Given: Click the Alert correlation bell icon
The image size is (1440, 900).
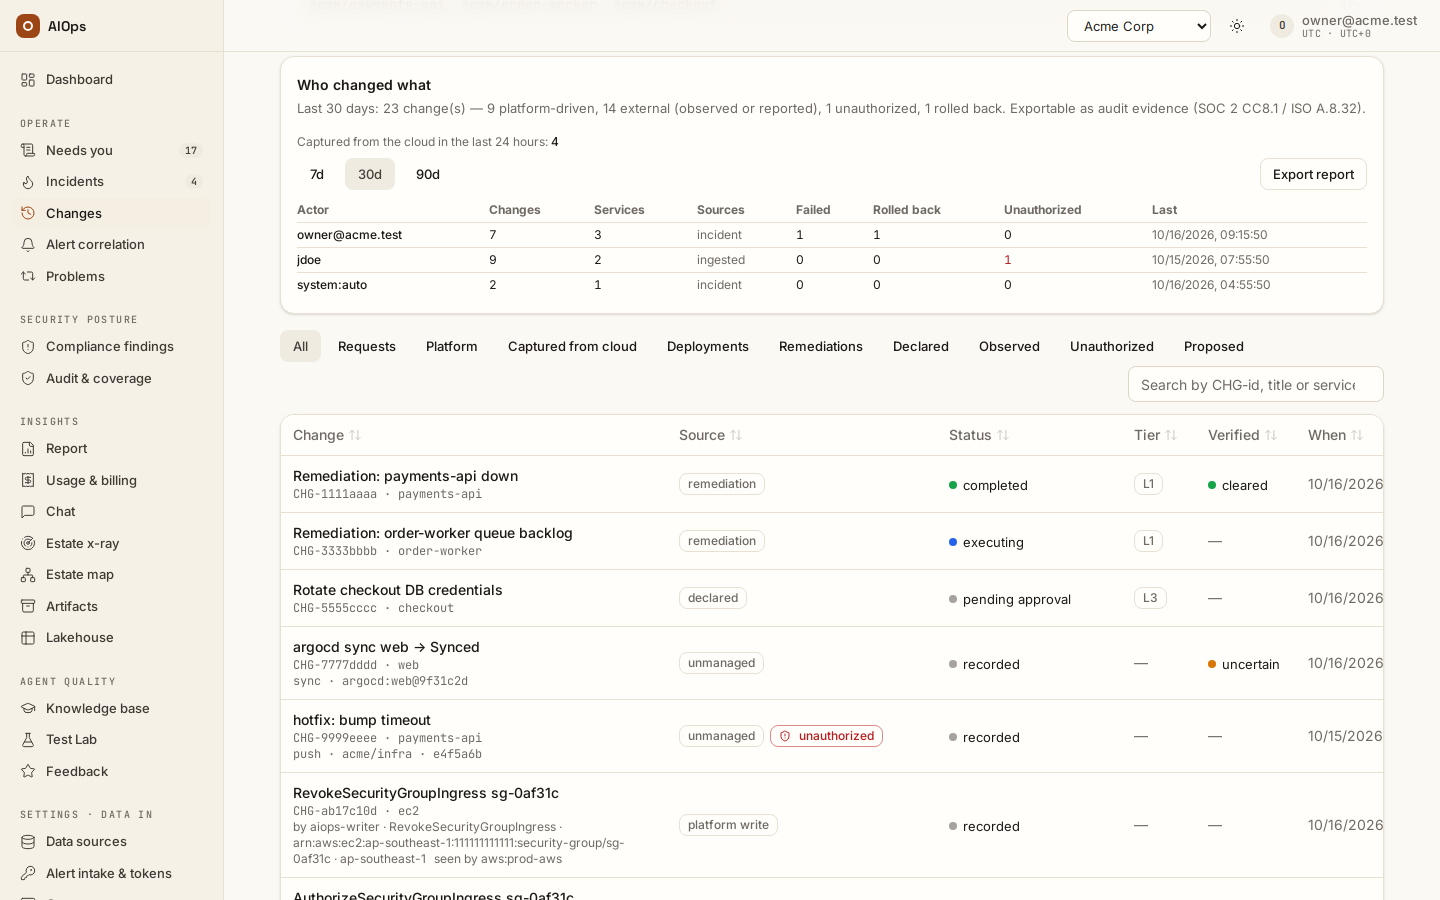Looking at the screenshot, I should click(28, 245).
